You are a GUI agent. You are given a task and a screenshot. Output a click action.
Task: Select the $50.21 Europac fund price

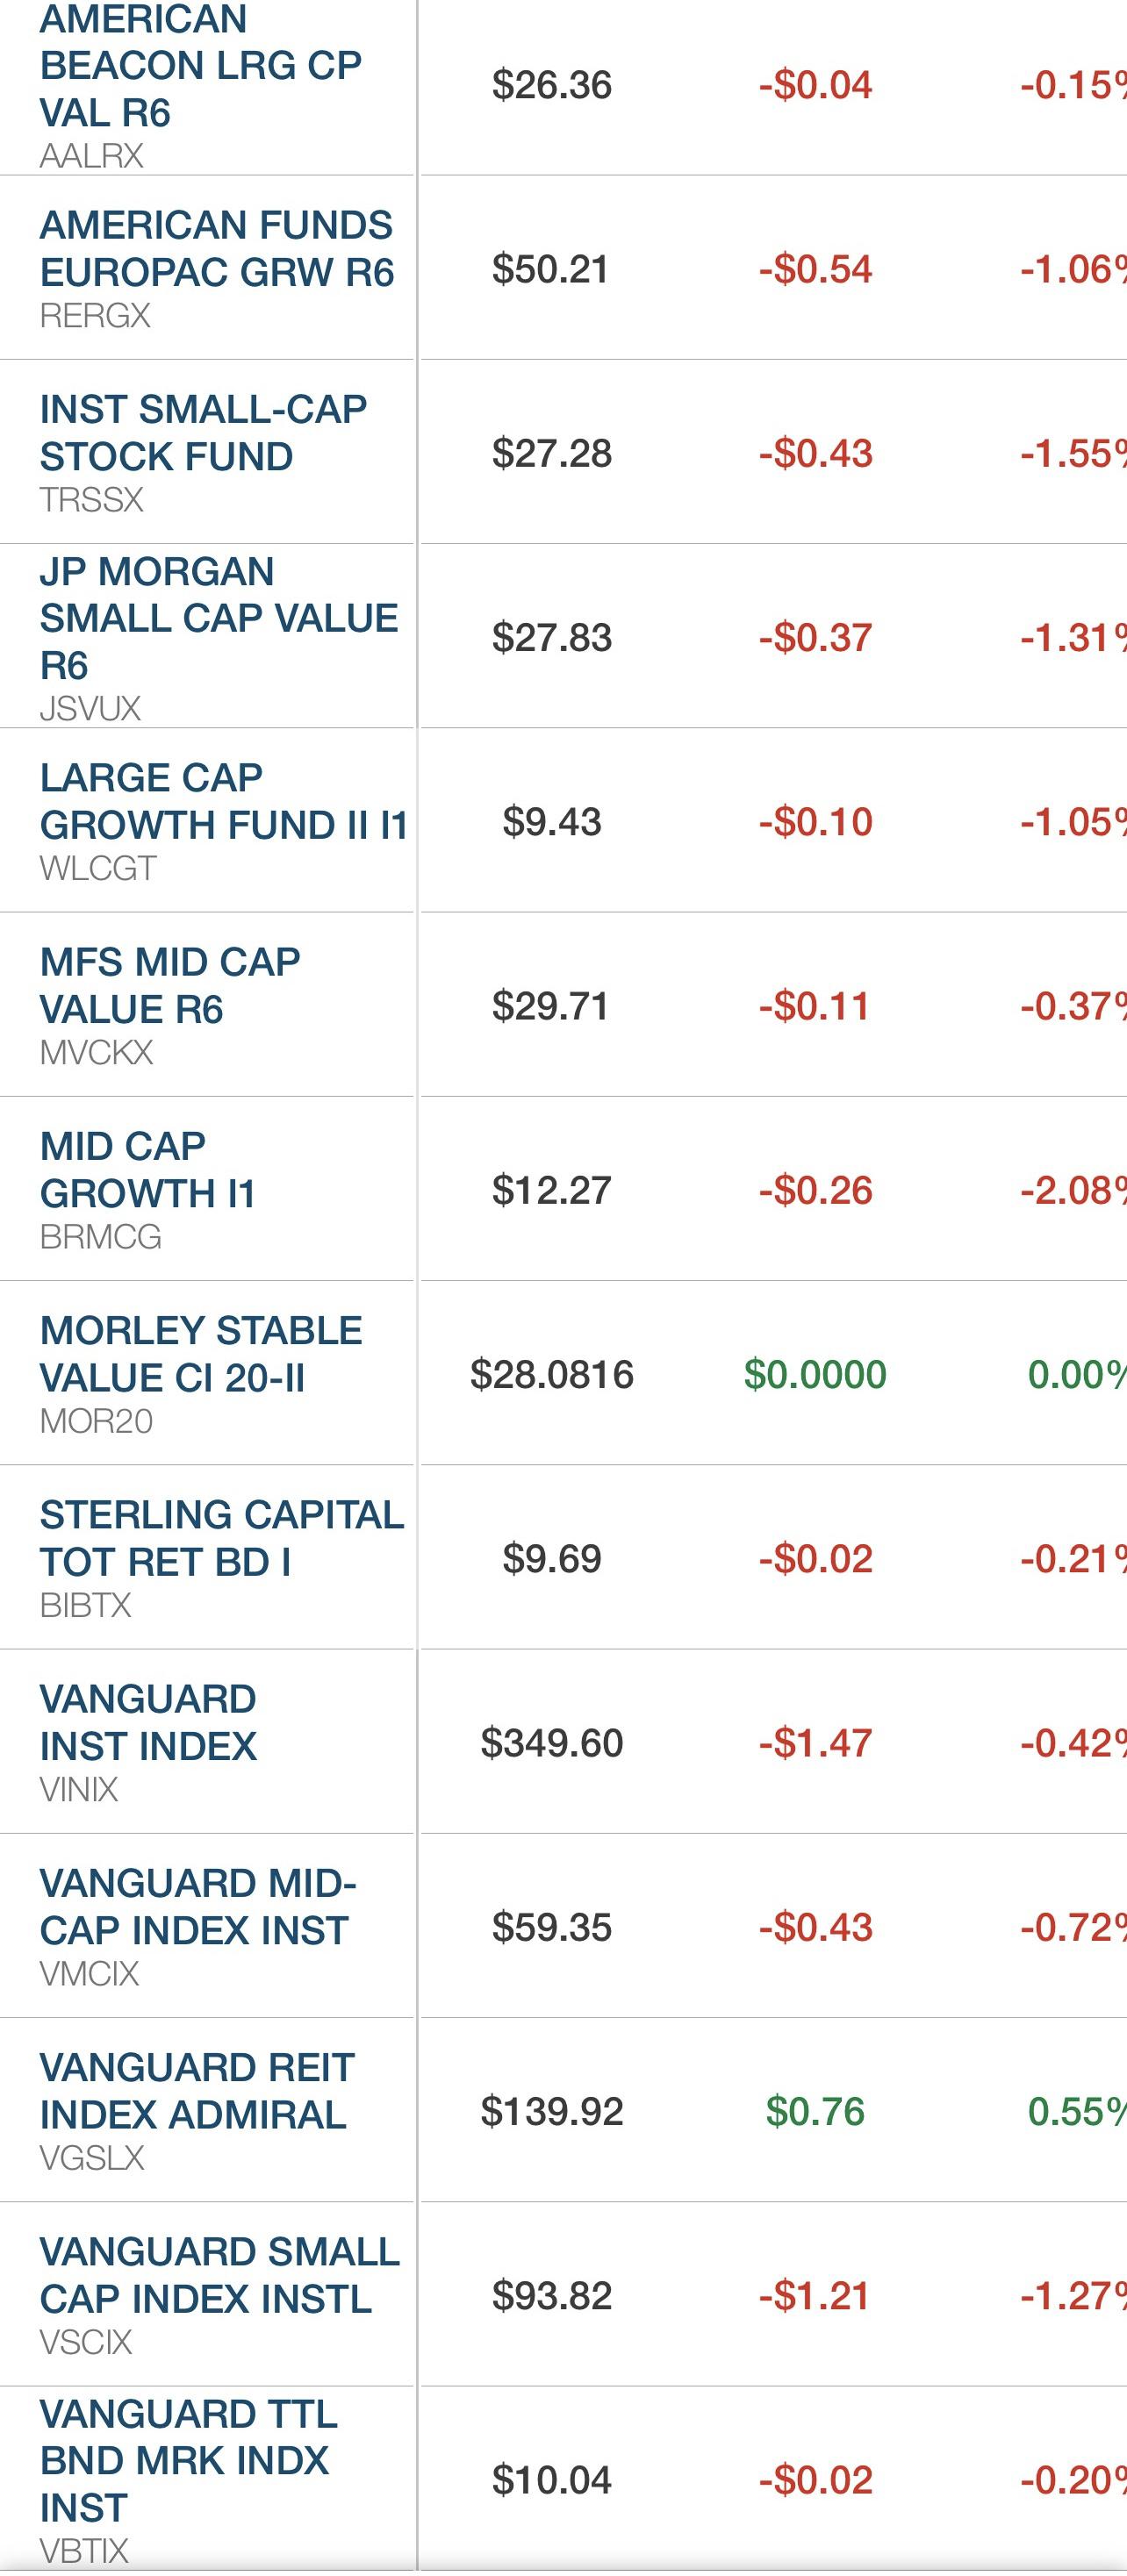click(550, 269)
